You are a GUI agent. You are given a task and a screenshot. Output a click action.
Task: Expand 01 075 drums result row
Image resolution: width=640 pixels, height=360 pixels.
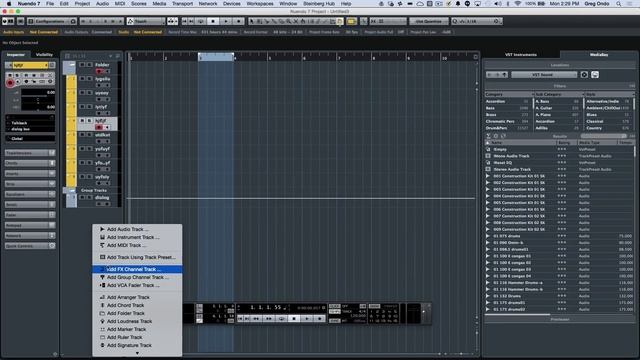[x=488, y=236]
